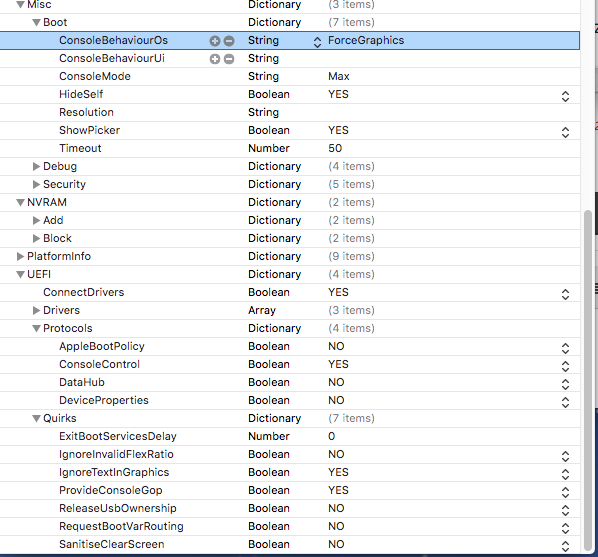Collapse the Protocols dictionary

tap(37, 328)
